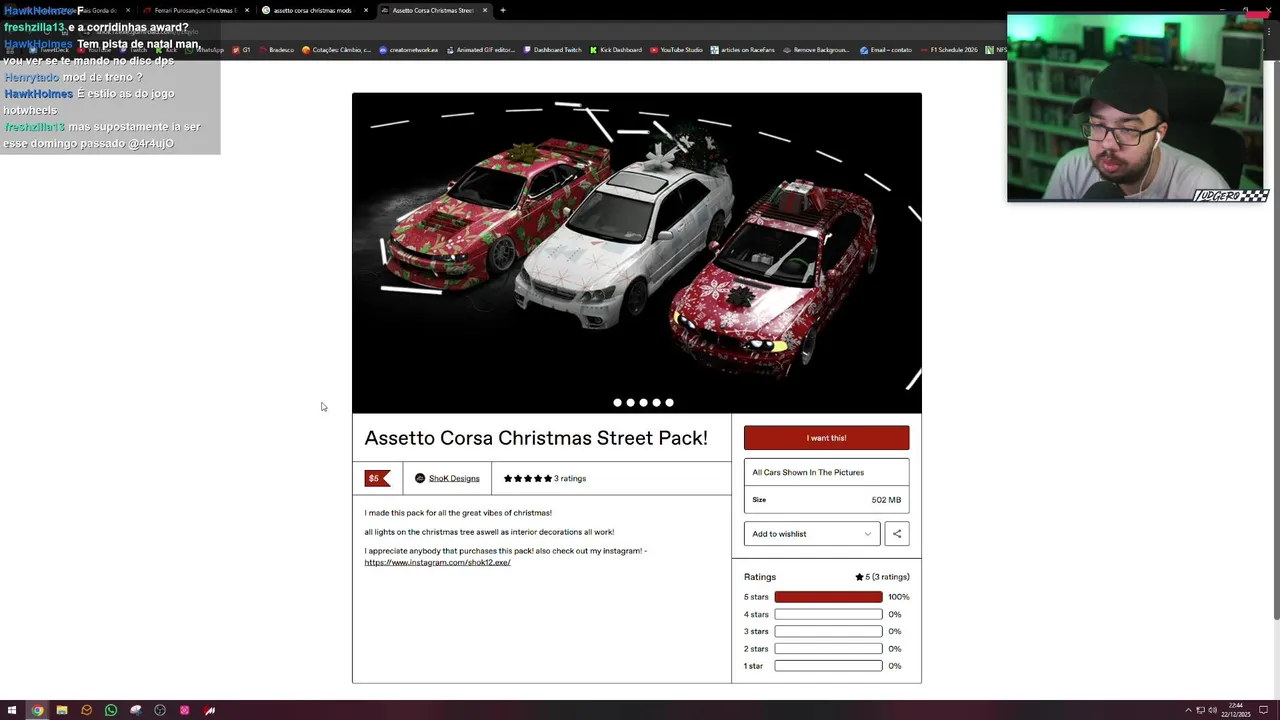Open the red MSI app on taskbar
The width and height of the screenshot is (1280, 720).
(210, 710)
